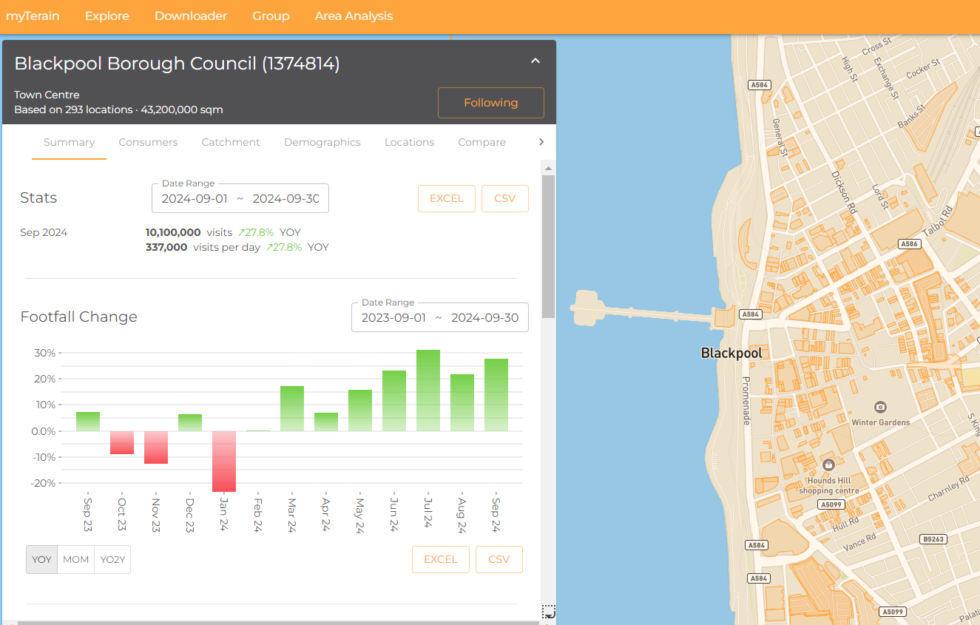This screenshot has height=625, width=980.
Task: Click the May 24 green bar
Action: click(360, 411)
